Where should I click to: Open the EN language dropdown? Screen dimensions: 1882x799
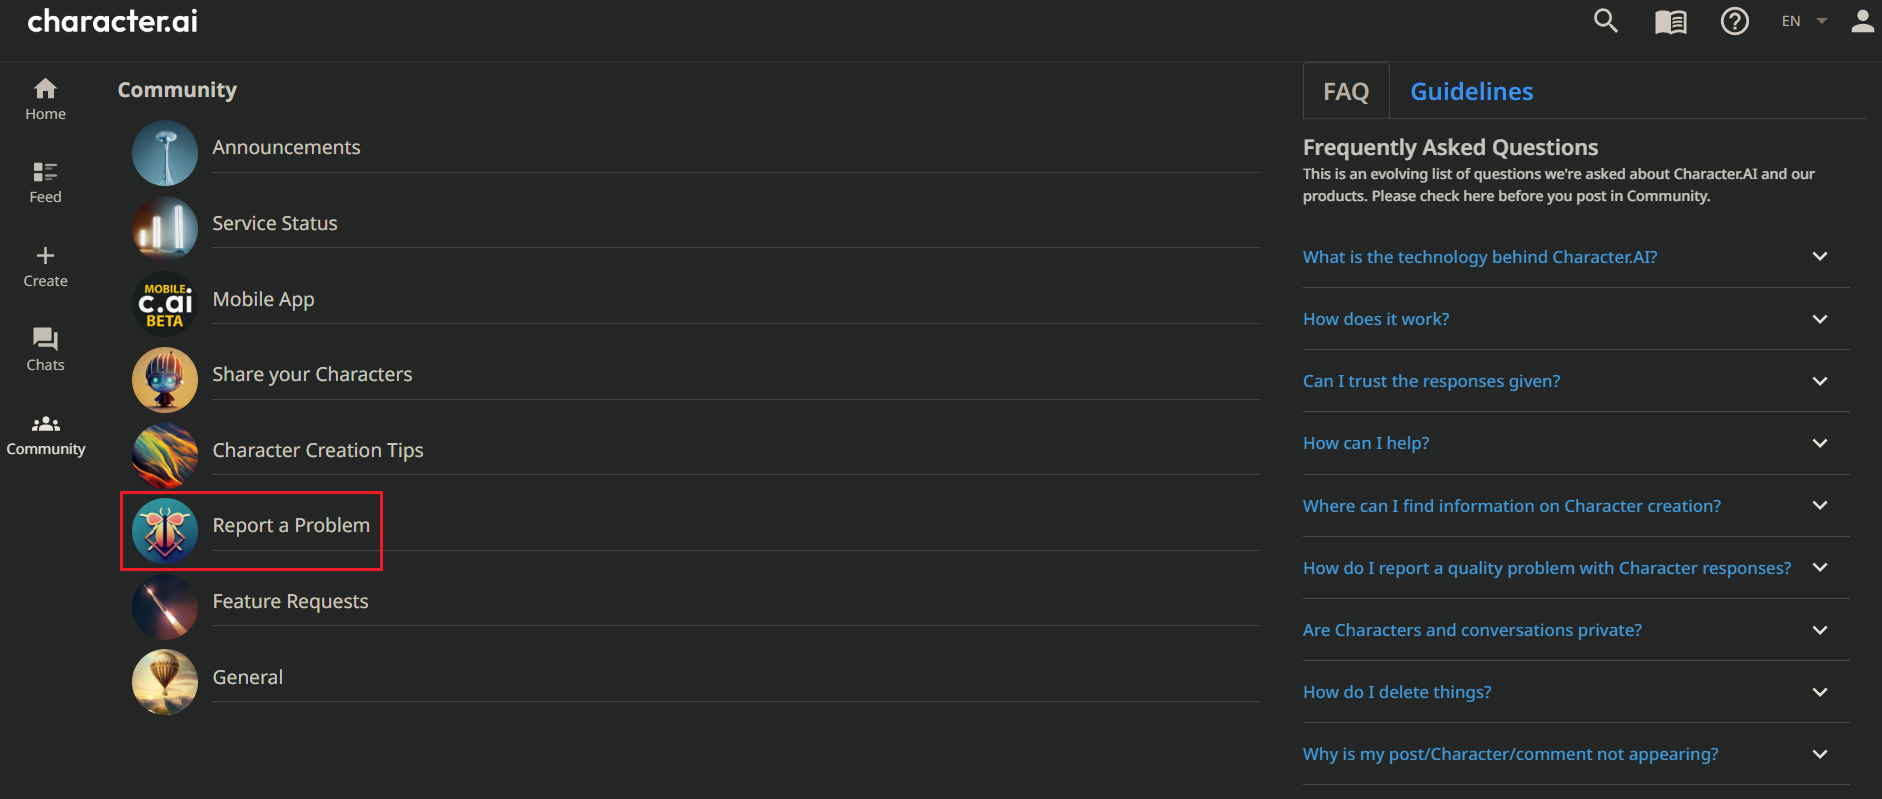coord(1803,21)
